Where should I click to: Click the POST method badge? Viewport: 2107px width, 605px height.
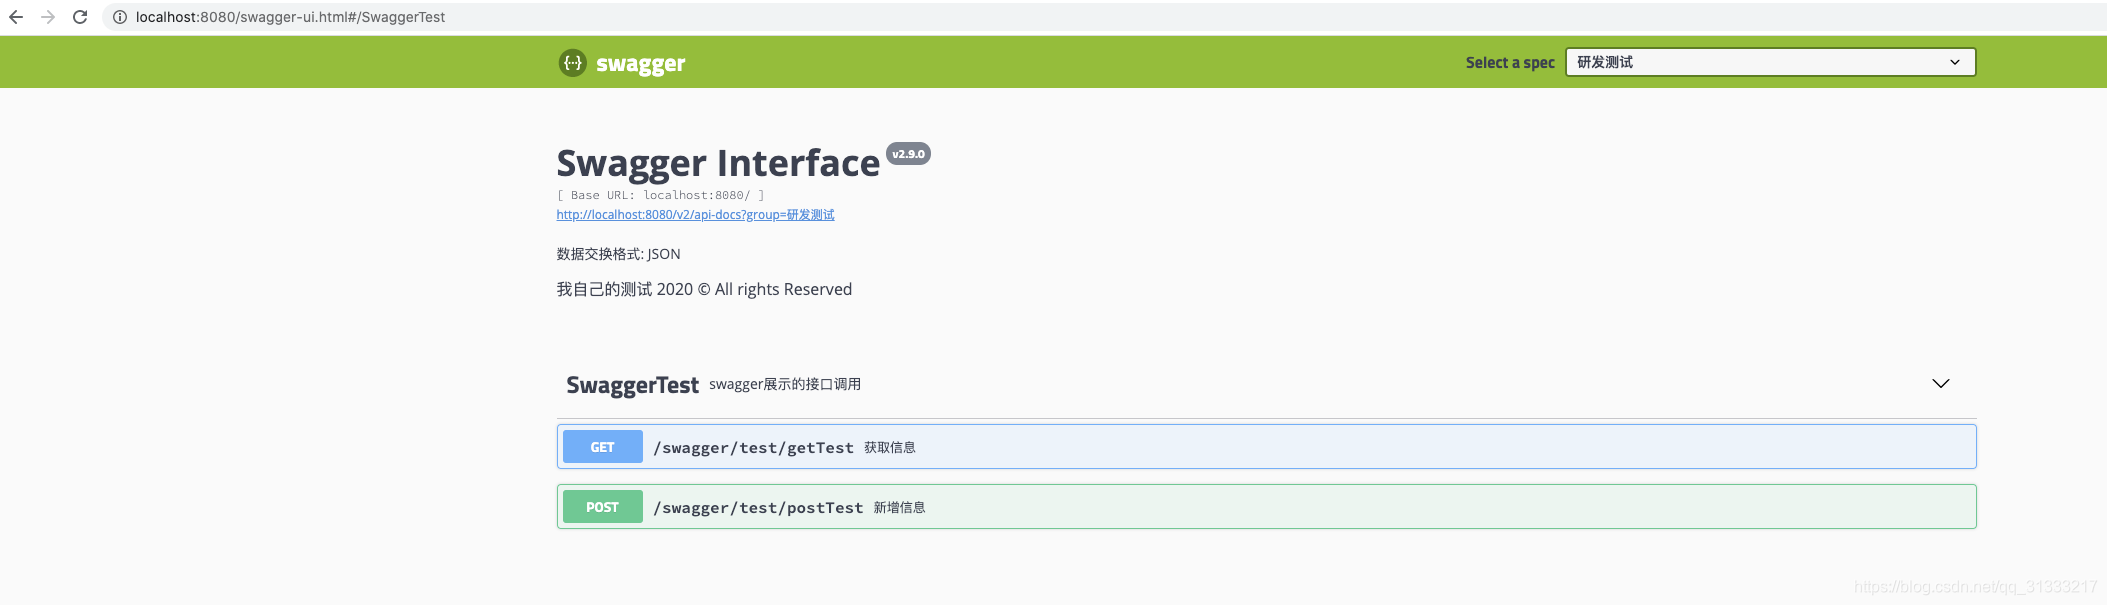coord(602,507)
